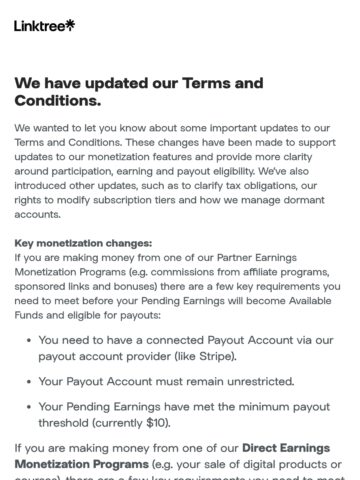
Task: Click the word 'Conditions.' in the heading
Action: point(58,100)
